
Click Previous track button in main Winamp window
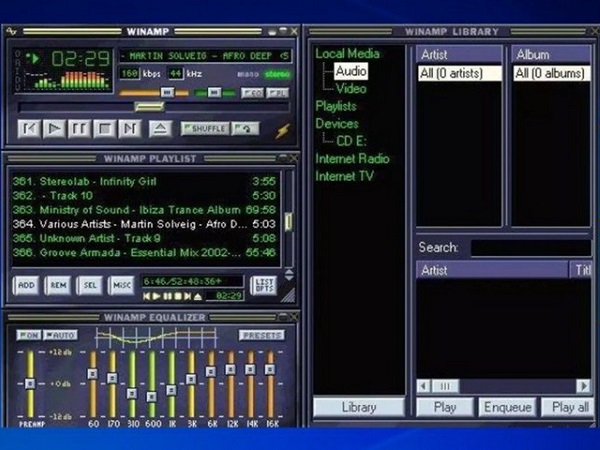[29, 129]
